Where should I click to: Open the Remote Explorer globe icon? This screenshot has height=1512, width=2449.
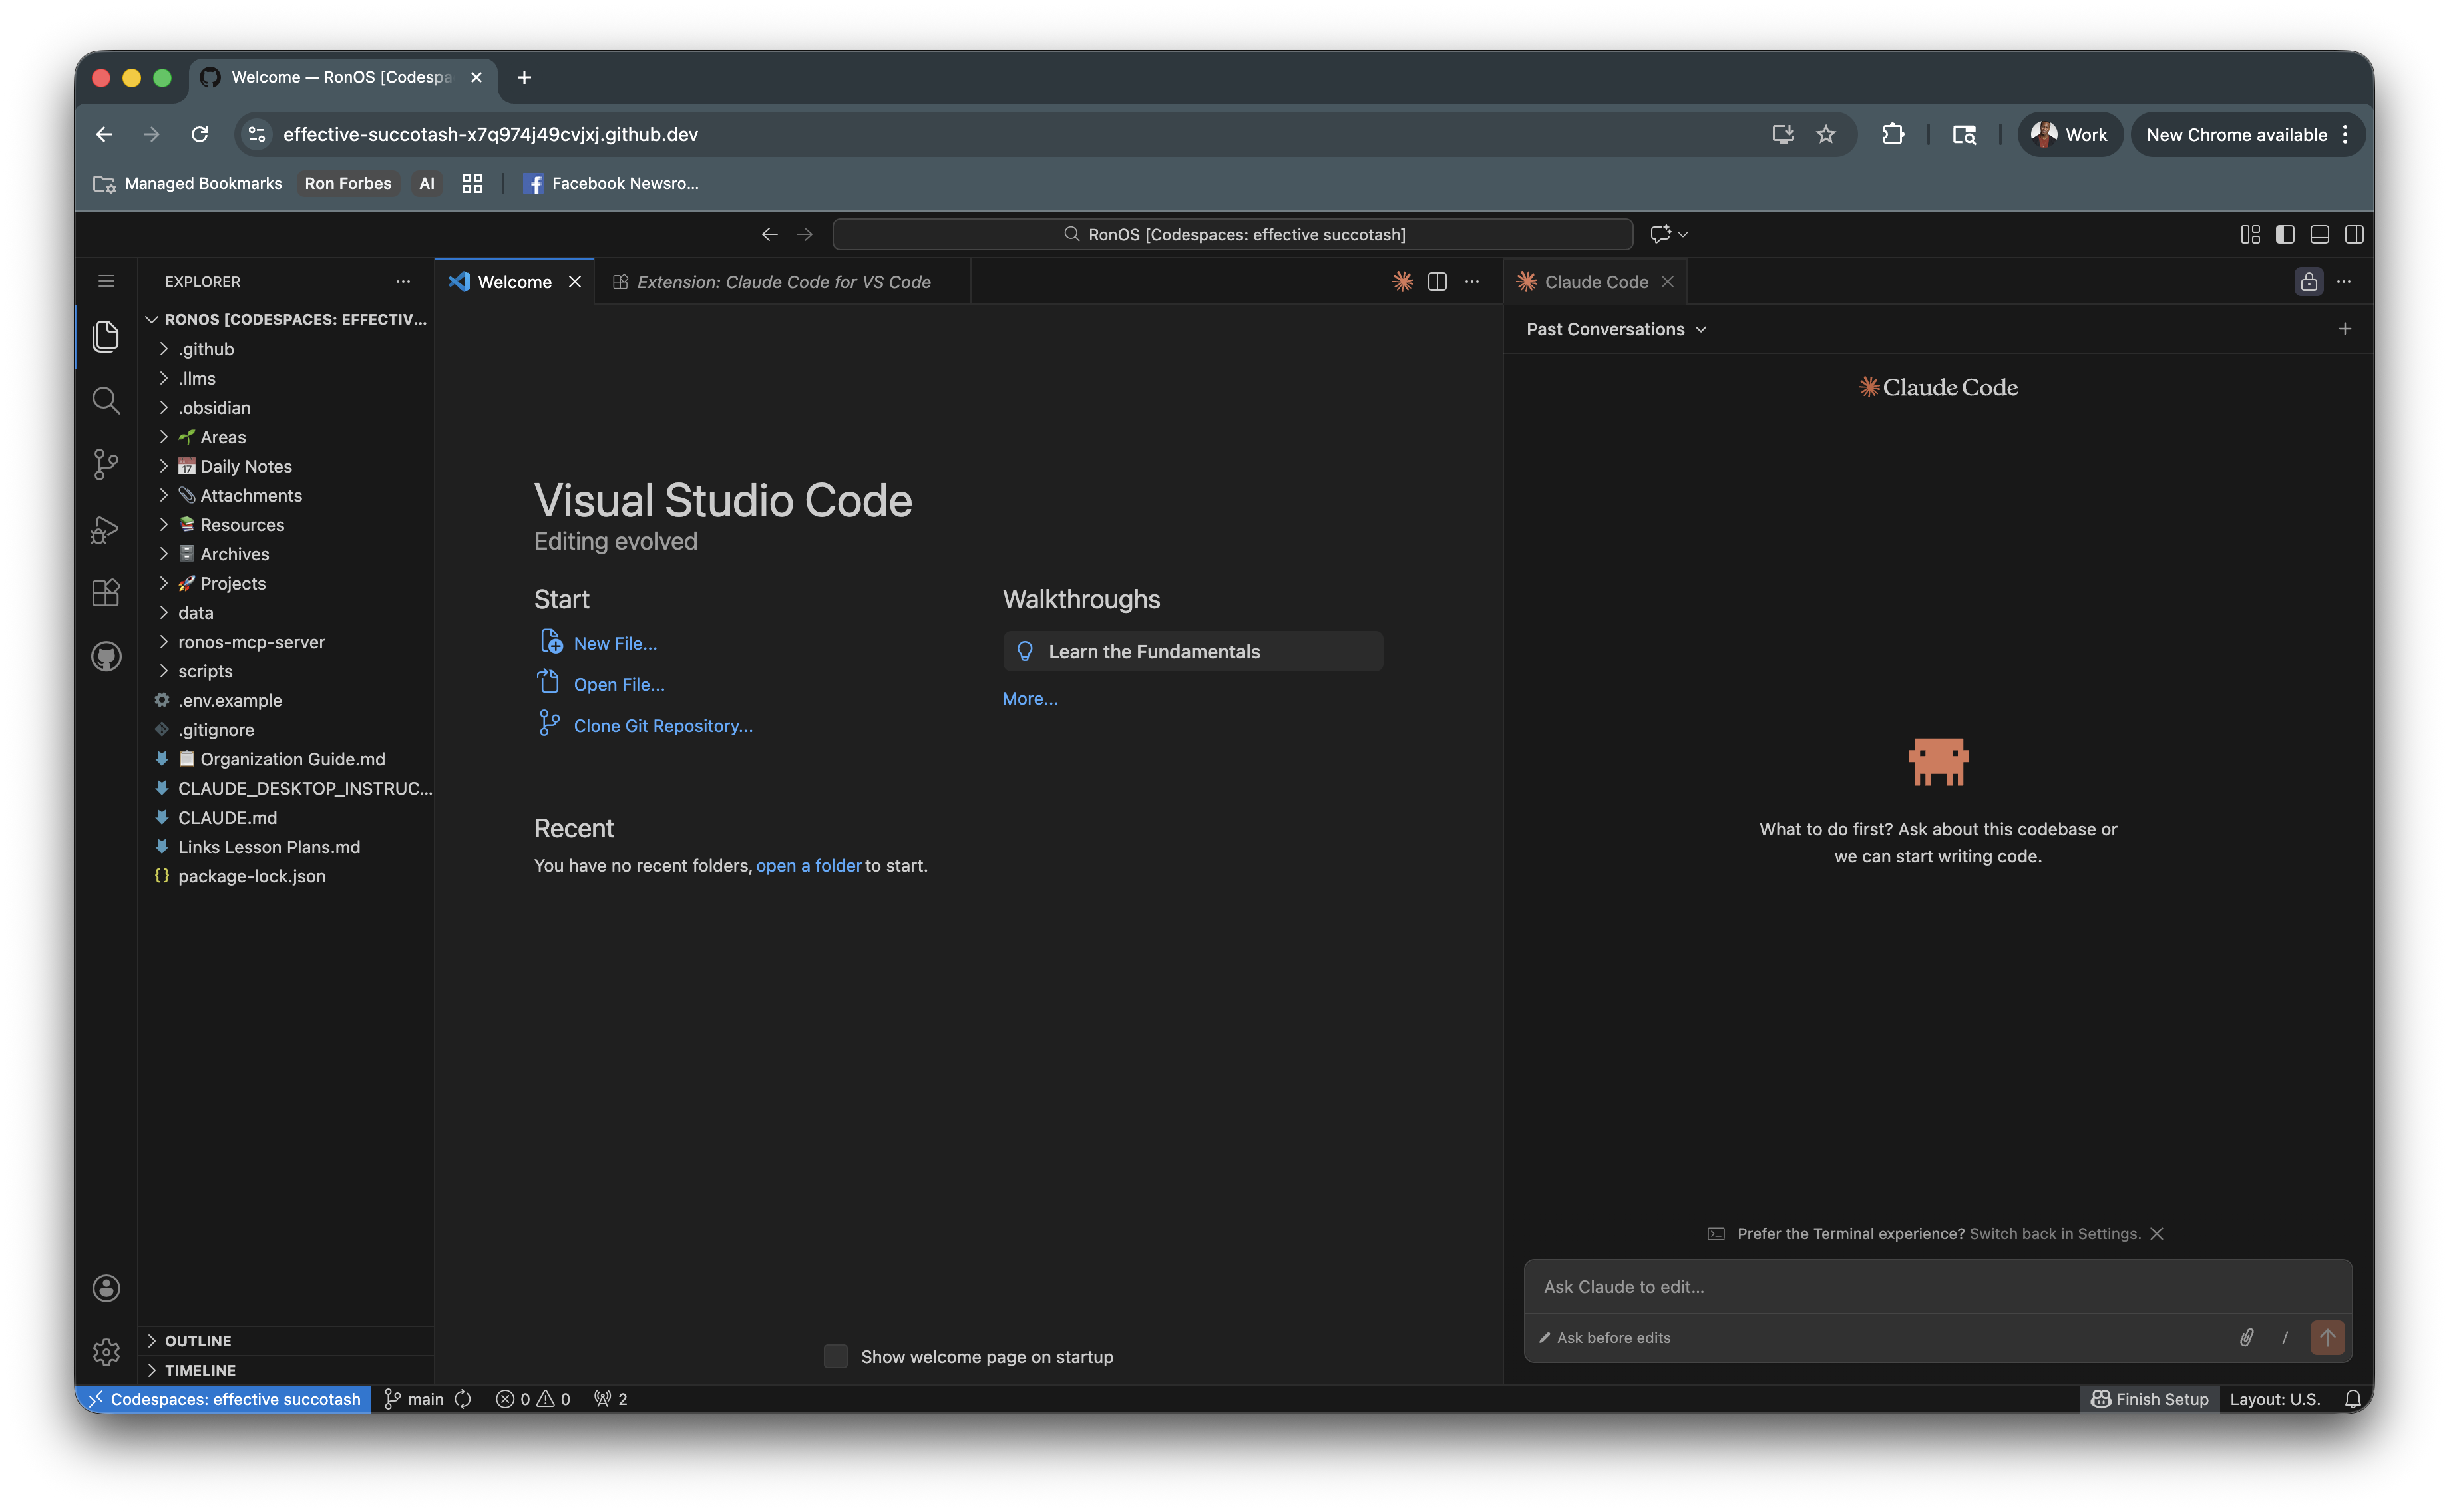[106, 656]
